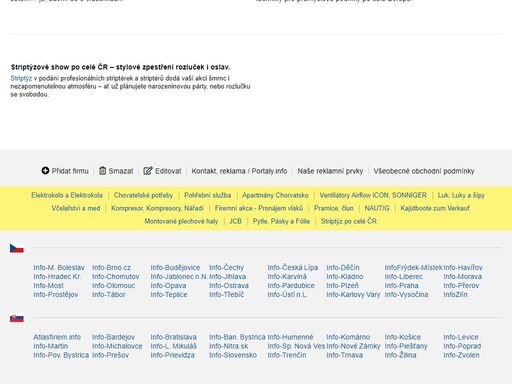The height and width of the screenshot is (384, 512).
Task: Open Info-Teplice link
Action: point(169,295)
